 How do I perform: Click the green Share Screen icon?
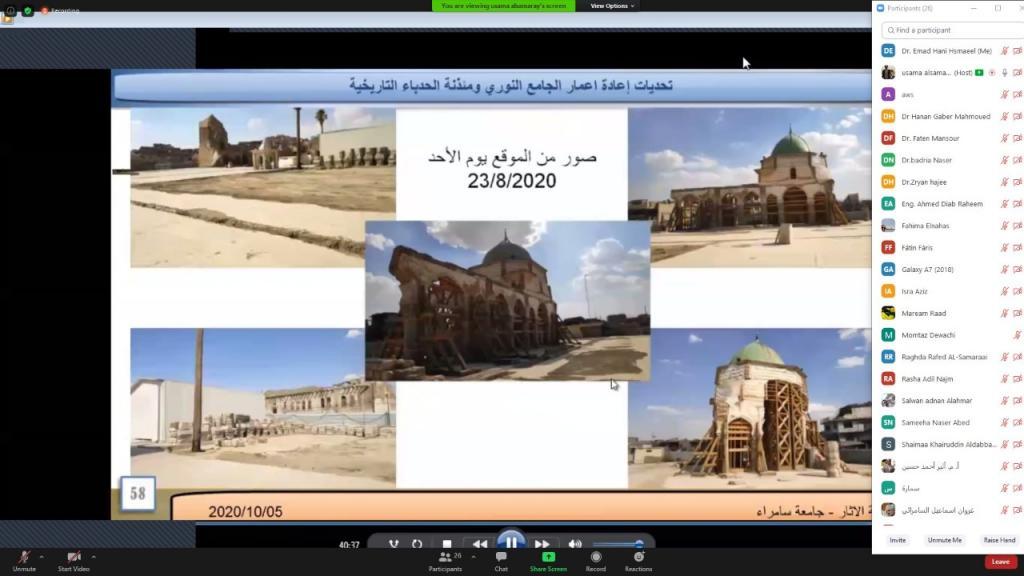[548, 557]
